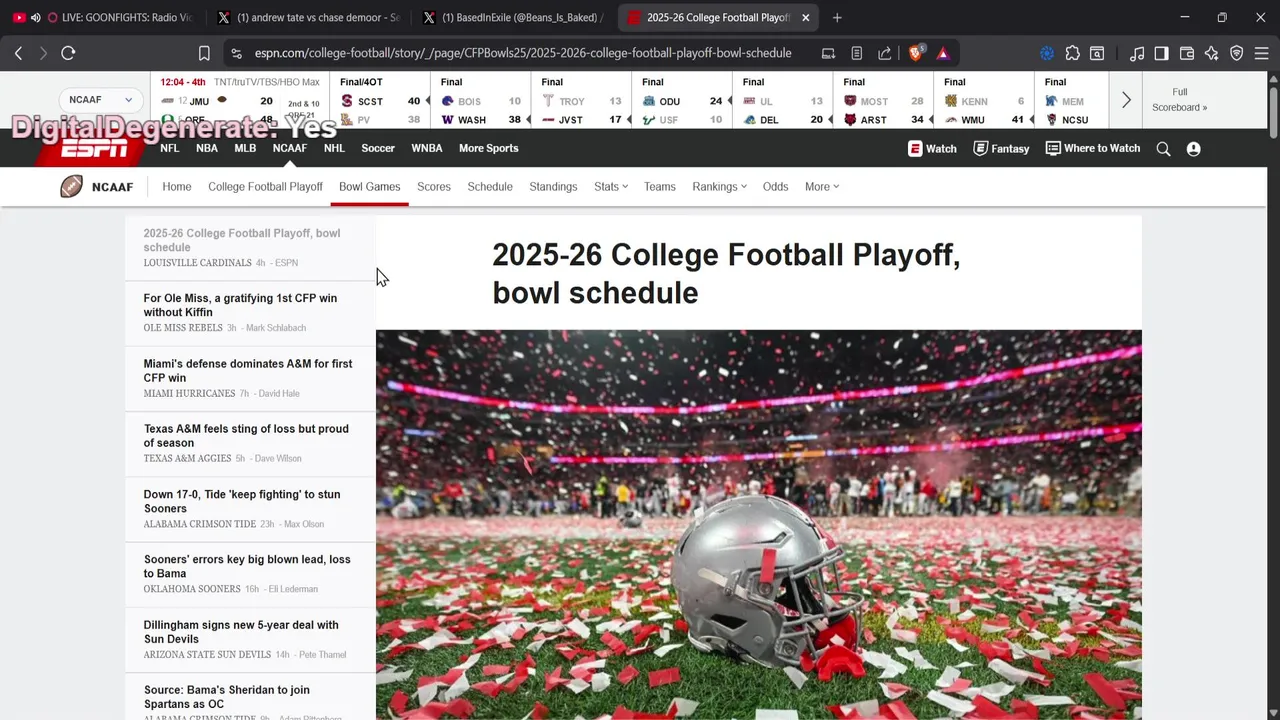This screenshot has height=720, width=1280.
Task: Open a new tab with plus button
Action: pyautogui.click(x=837, y=17)
